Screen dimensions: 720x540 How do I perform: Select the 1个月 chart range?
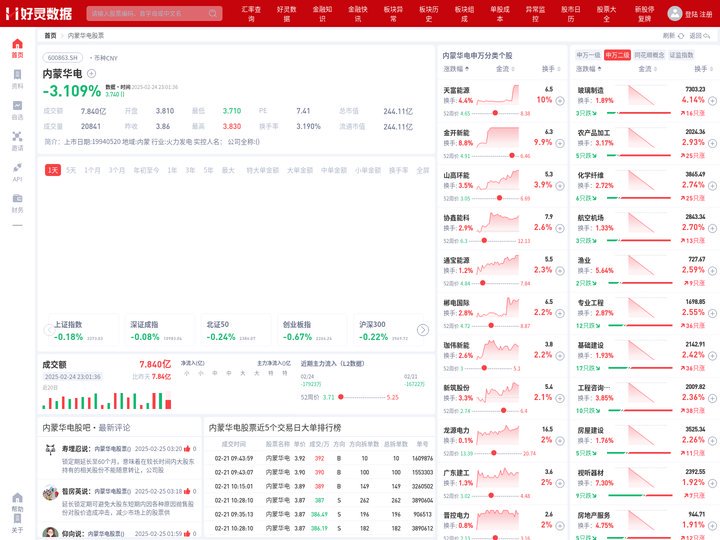click(92, 170)
